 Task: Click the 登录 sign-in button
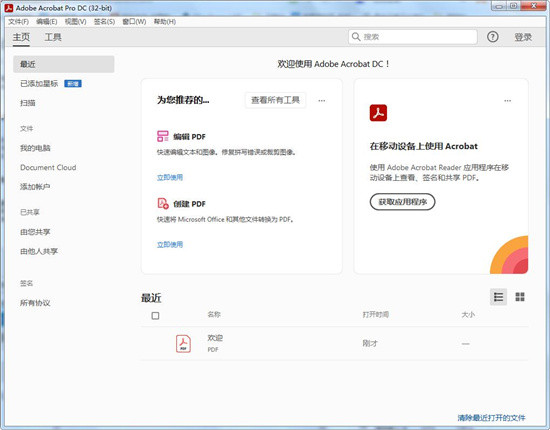click(523, 37)
